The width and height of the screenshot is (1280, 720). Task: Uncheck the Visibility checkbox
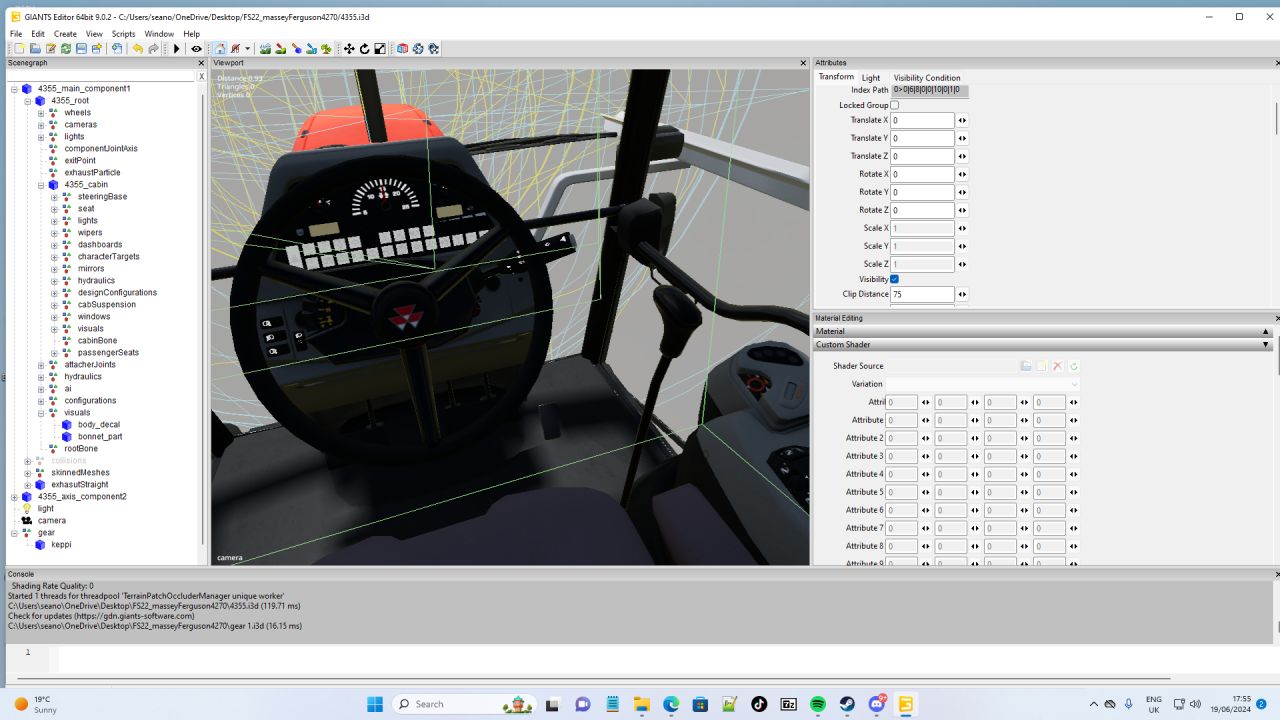click(894, 279)
